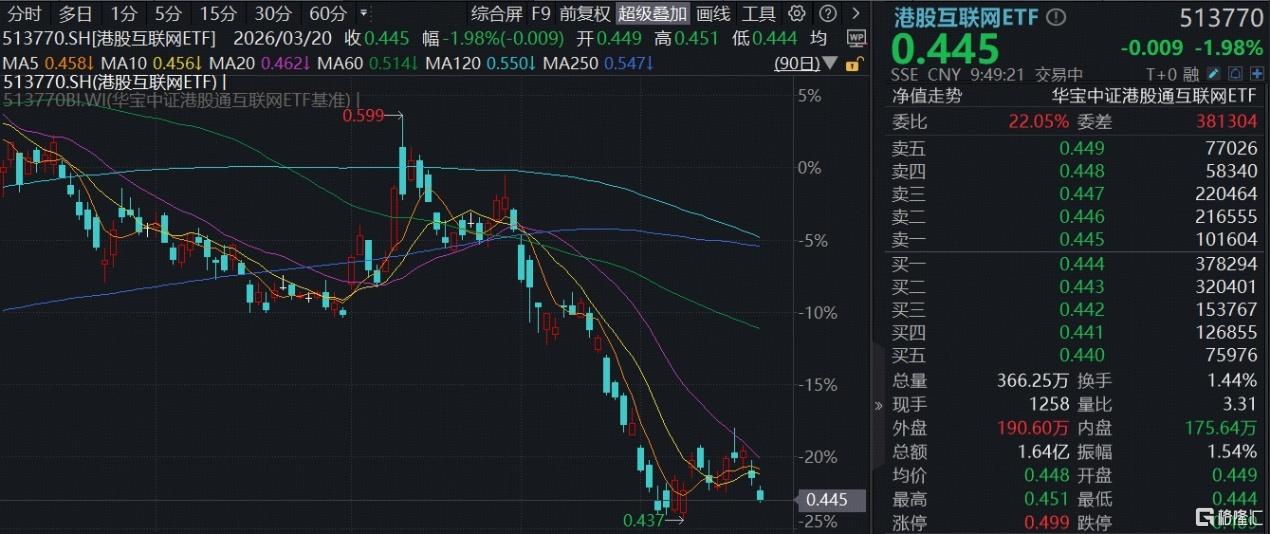The width and height of the screenshot is (1270, 534).
Task: Click the 0.445 current price axis tag
Action: [x=832, y=499]
